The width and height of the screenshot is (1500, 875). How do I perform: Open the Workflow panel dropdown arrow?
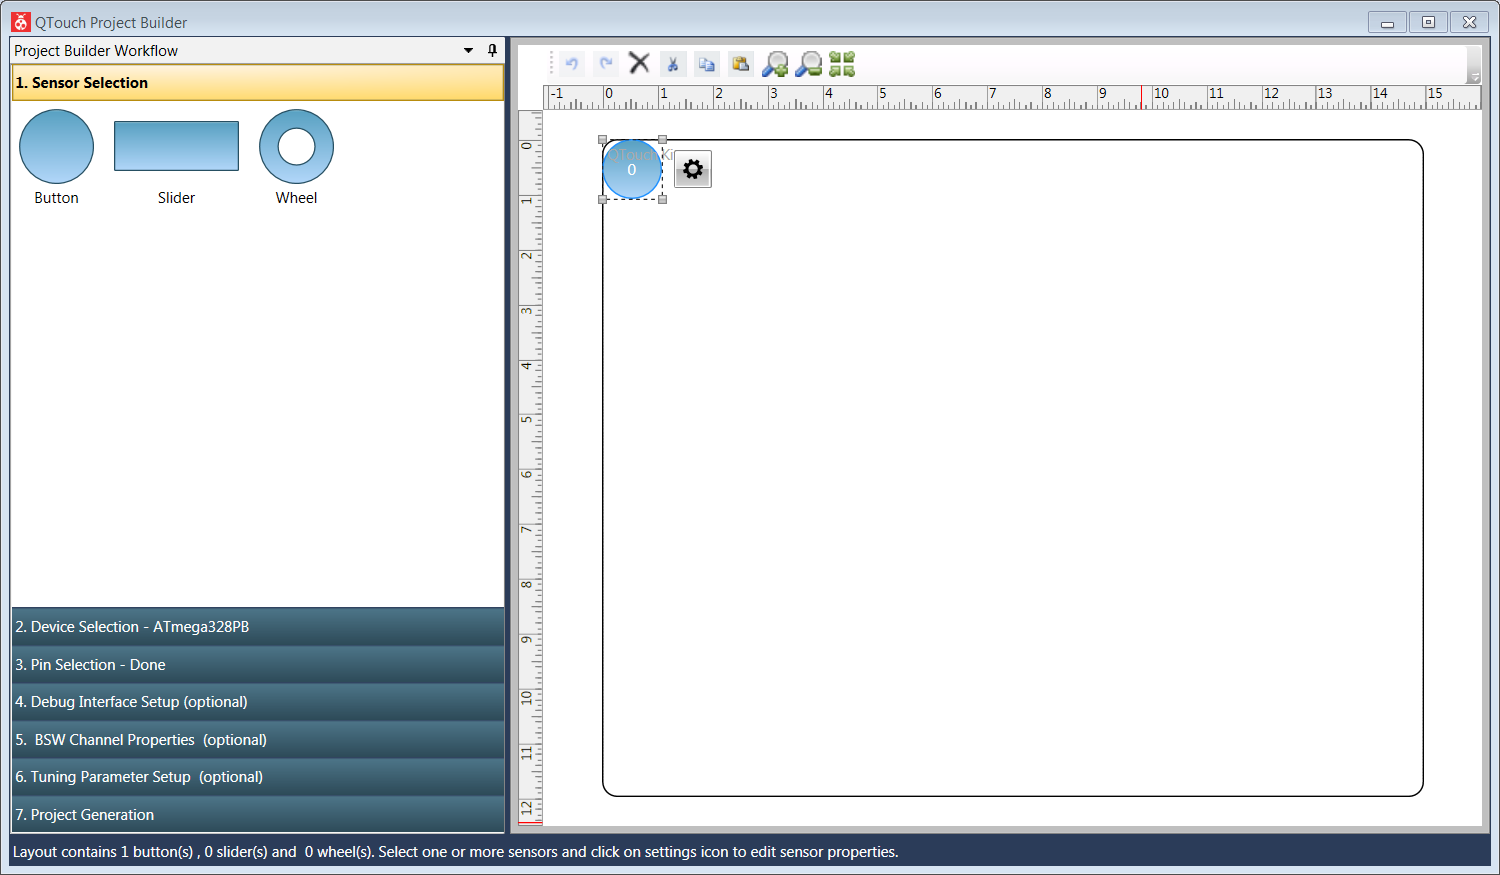click(x=468, y=50)
